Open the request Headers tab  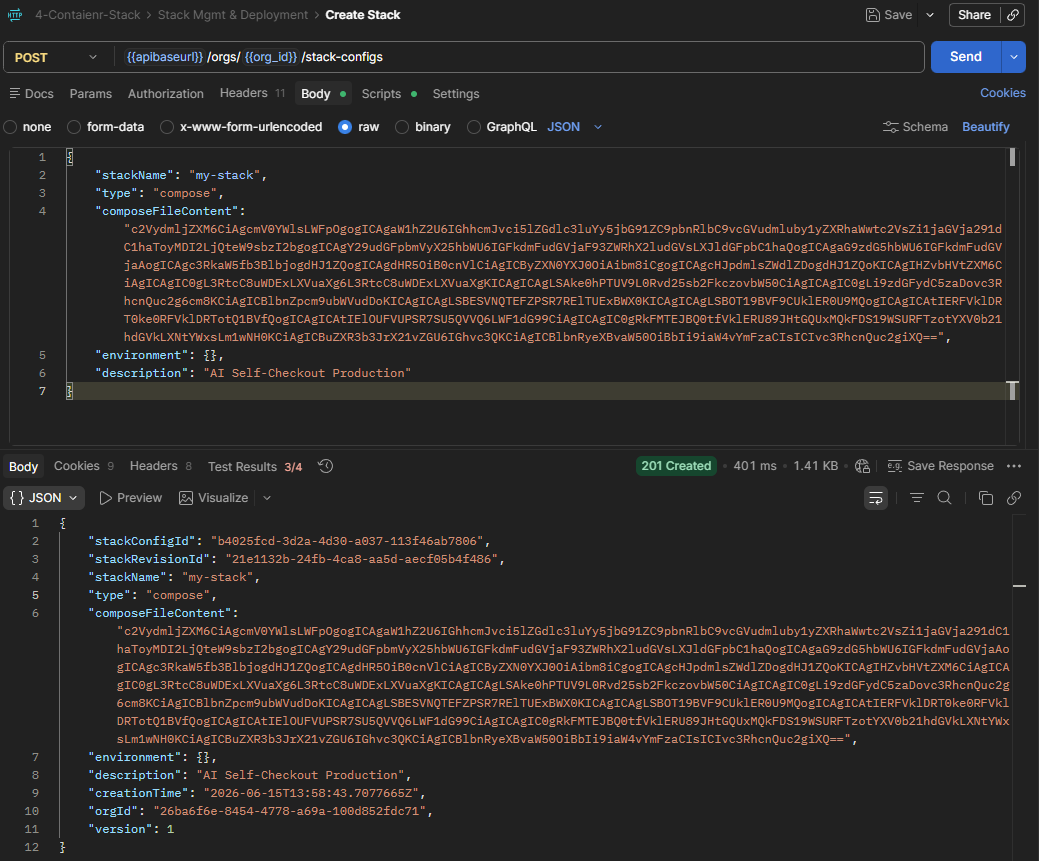click(x=252, y=93)
